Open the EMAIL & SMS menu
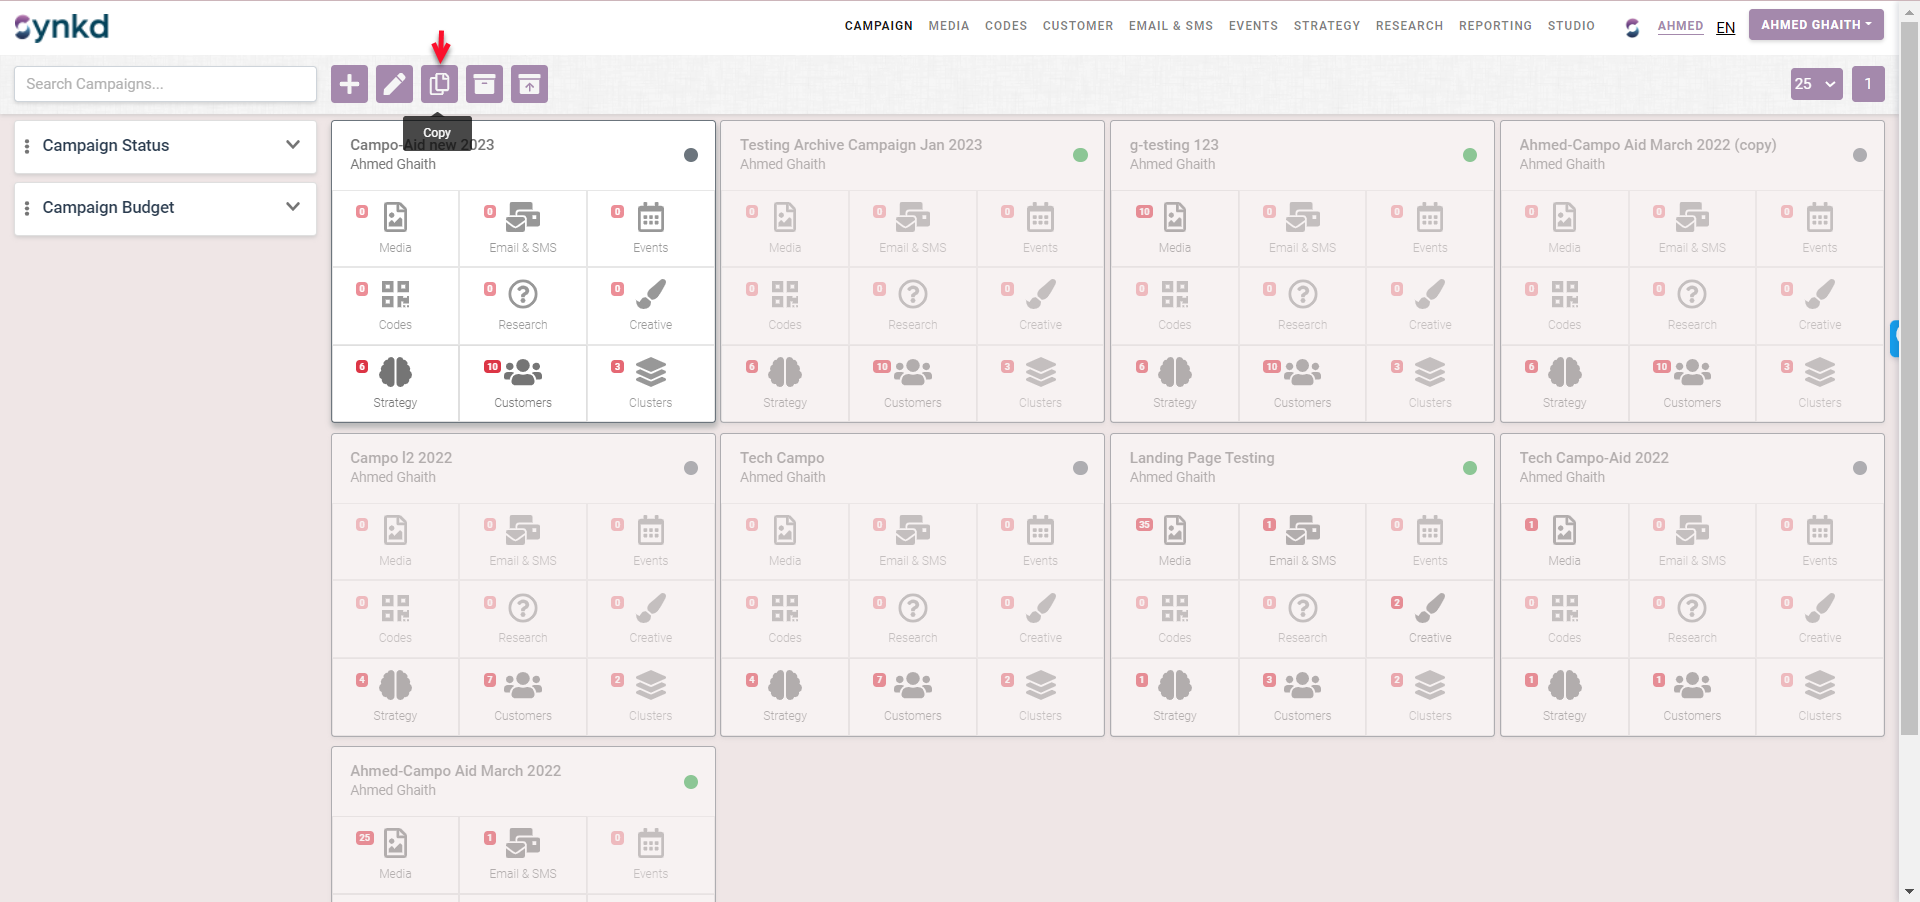This screenshot has width=1920, height=902. coord(1170,26)
